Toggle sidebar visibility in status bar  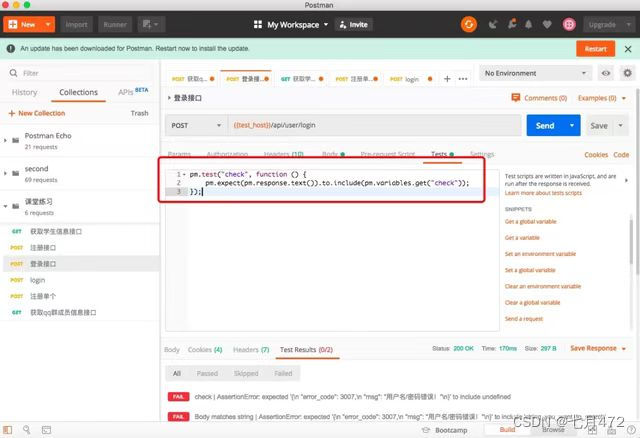click(8, 429)
